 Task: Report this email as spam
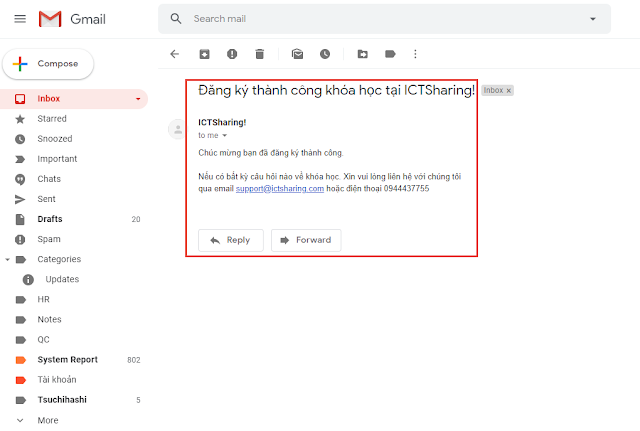tap(232, 54)
